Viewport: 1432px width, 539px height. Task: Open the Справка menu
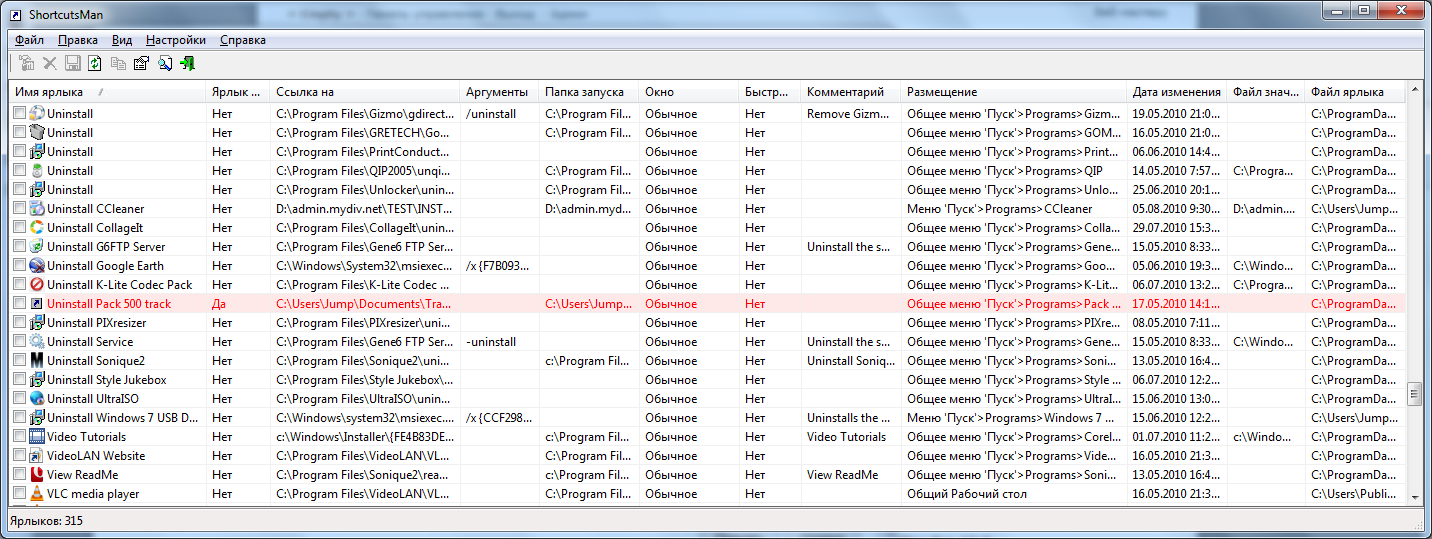243,40
